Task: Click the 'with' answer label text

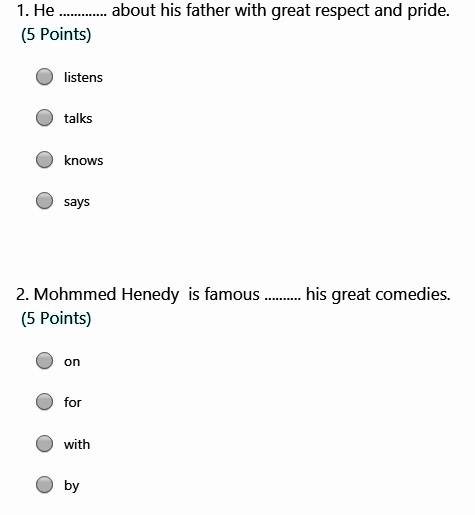Action: click(x=77, y=444)
